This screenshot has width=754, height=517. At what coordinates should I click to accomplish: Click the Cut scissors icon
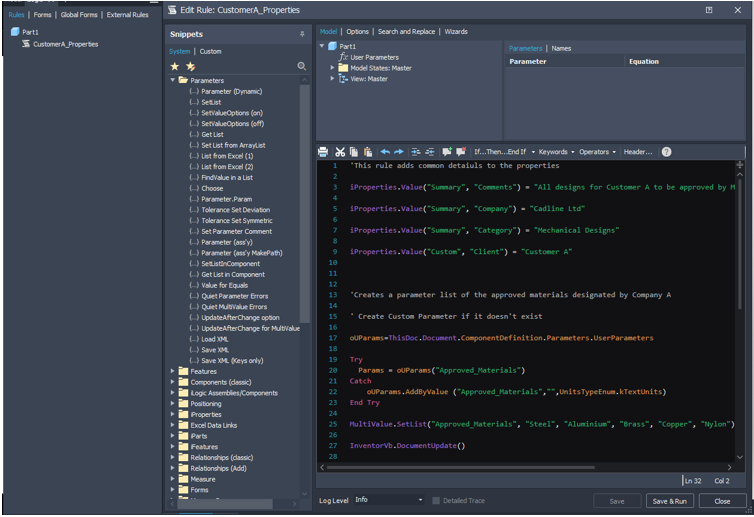(340, 152)
